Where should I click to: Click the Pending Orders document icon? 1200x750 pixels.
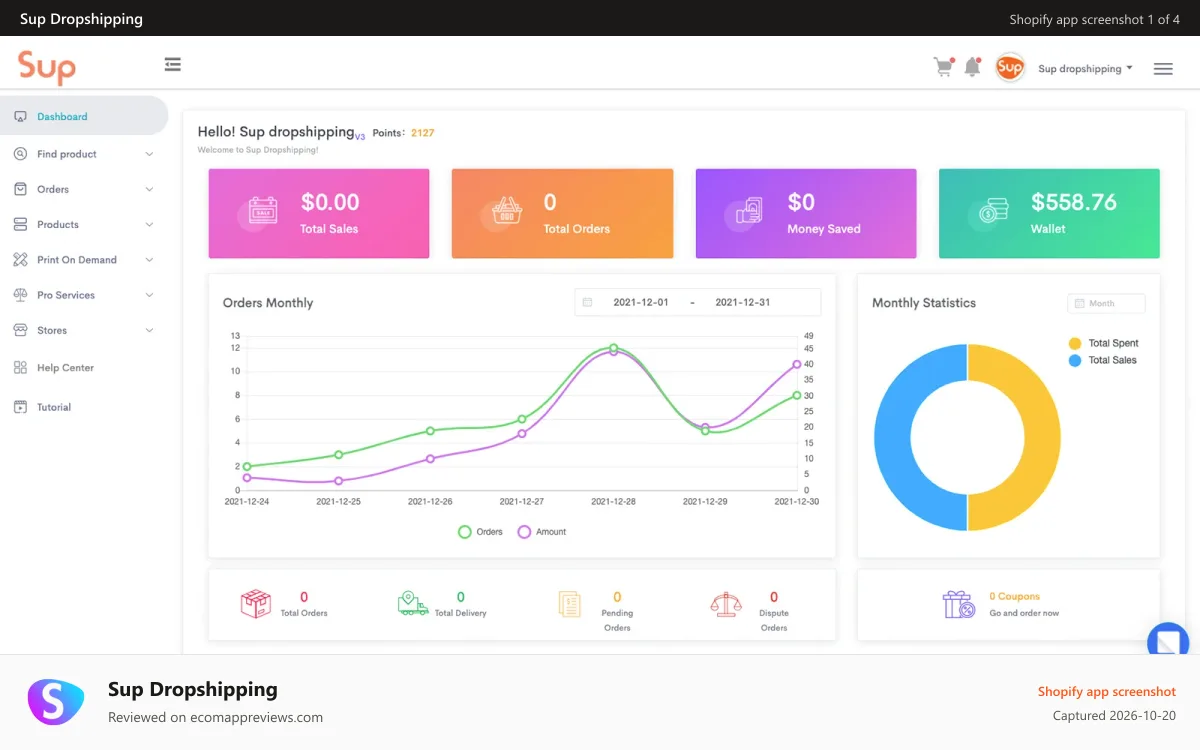click(569, 603)
